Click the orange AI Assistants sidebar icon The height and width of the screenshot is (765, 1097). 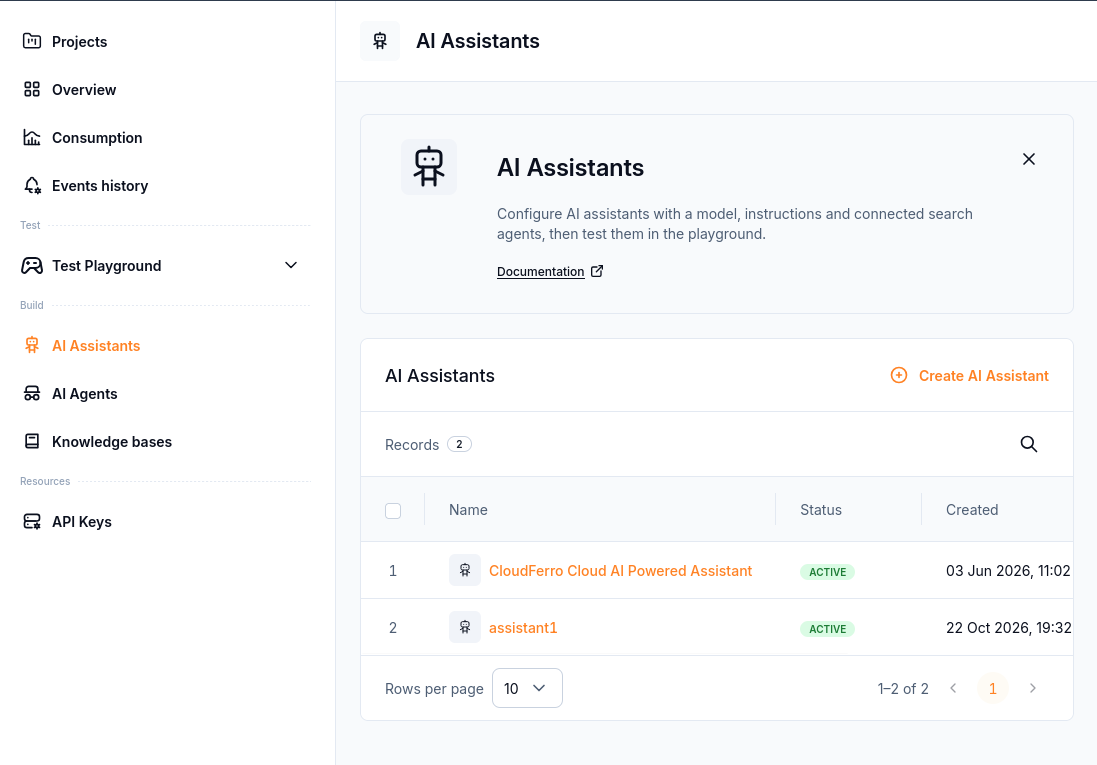31,345
